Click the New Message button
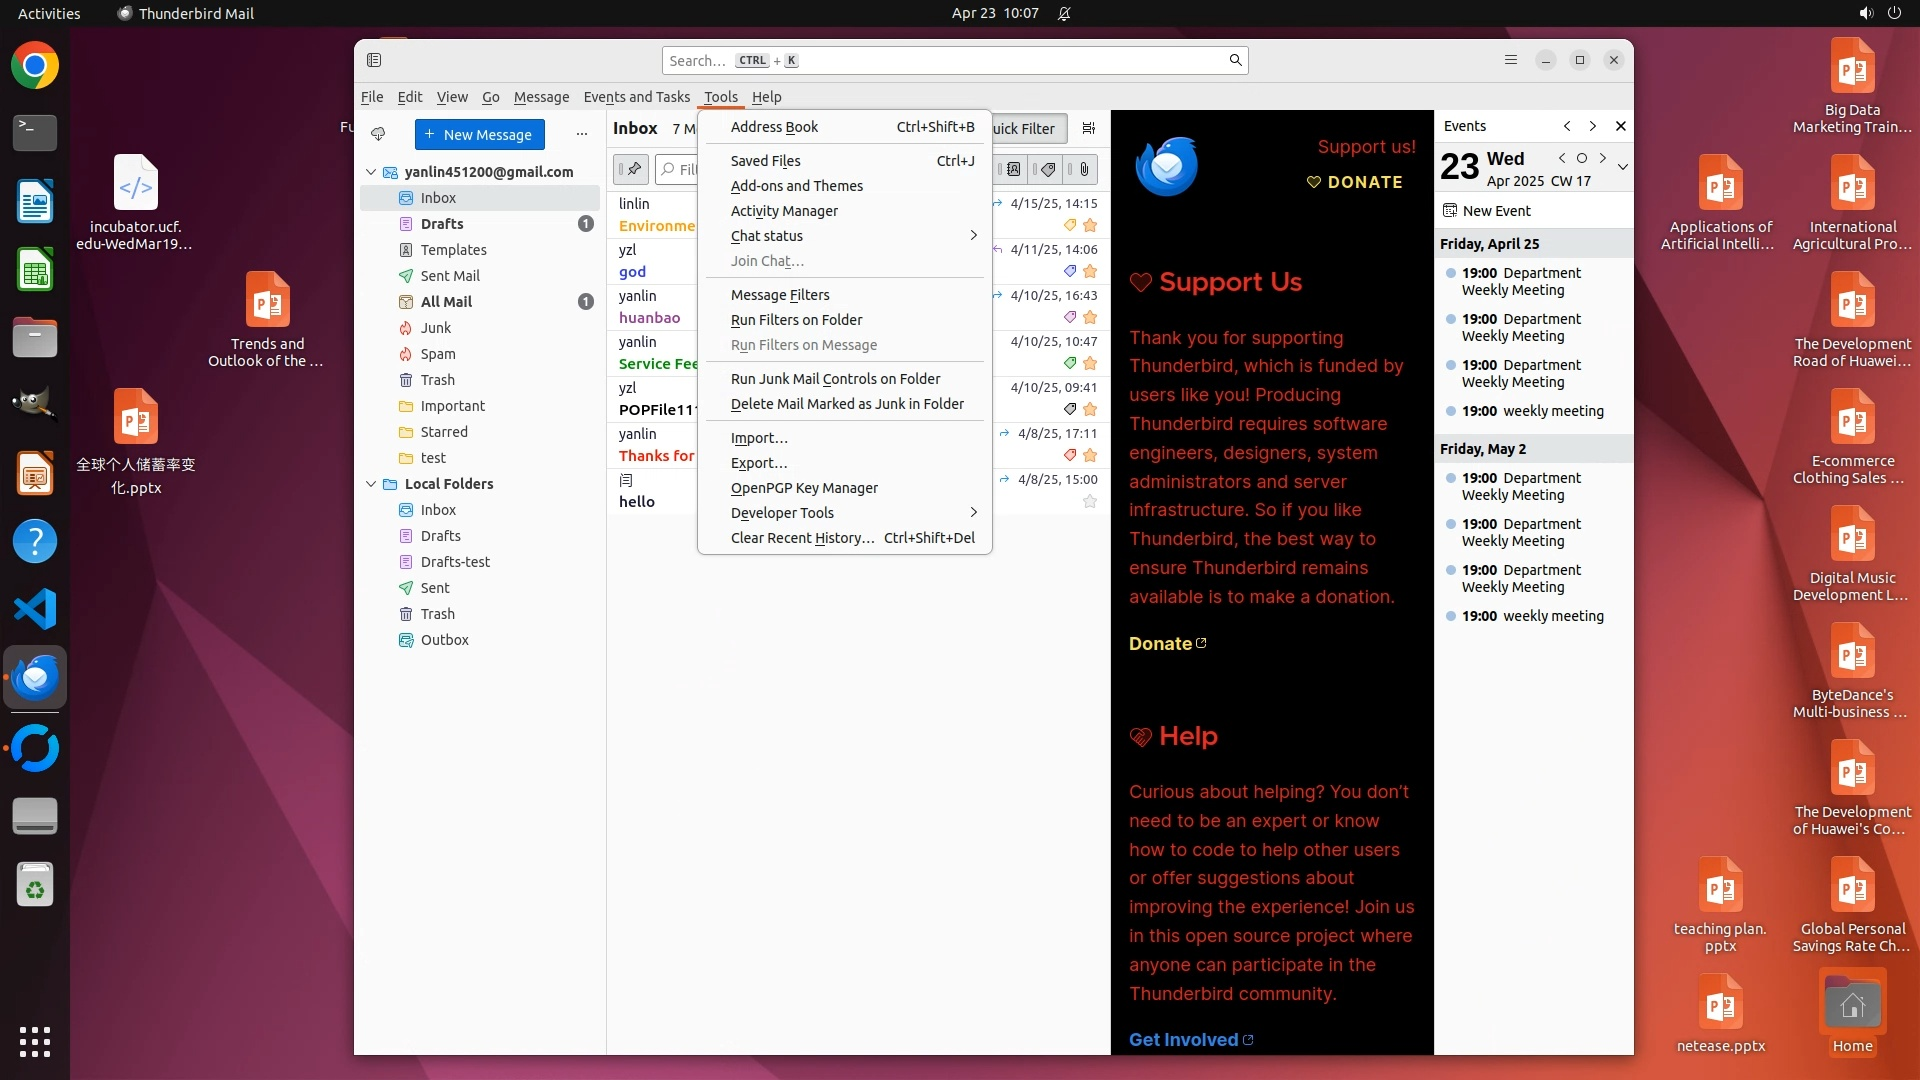The width and height of the screenshot is (1920, 1080). [x=479, y=134]
